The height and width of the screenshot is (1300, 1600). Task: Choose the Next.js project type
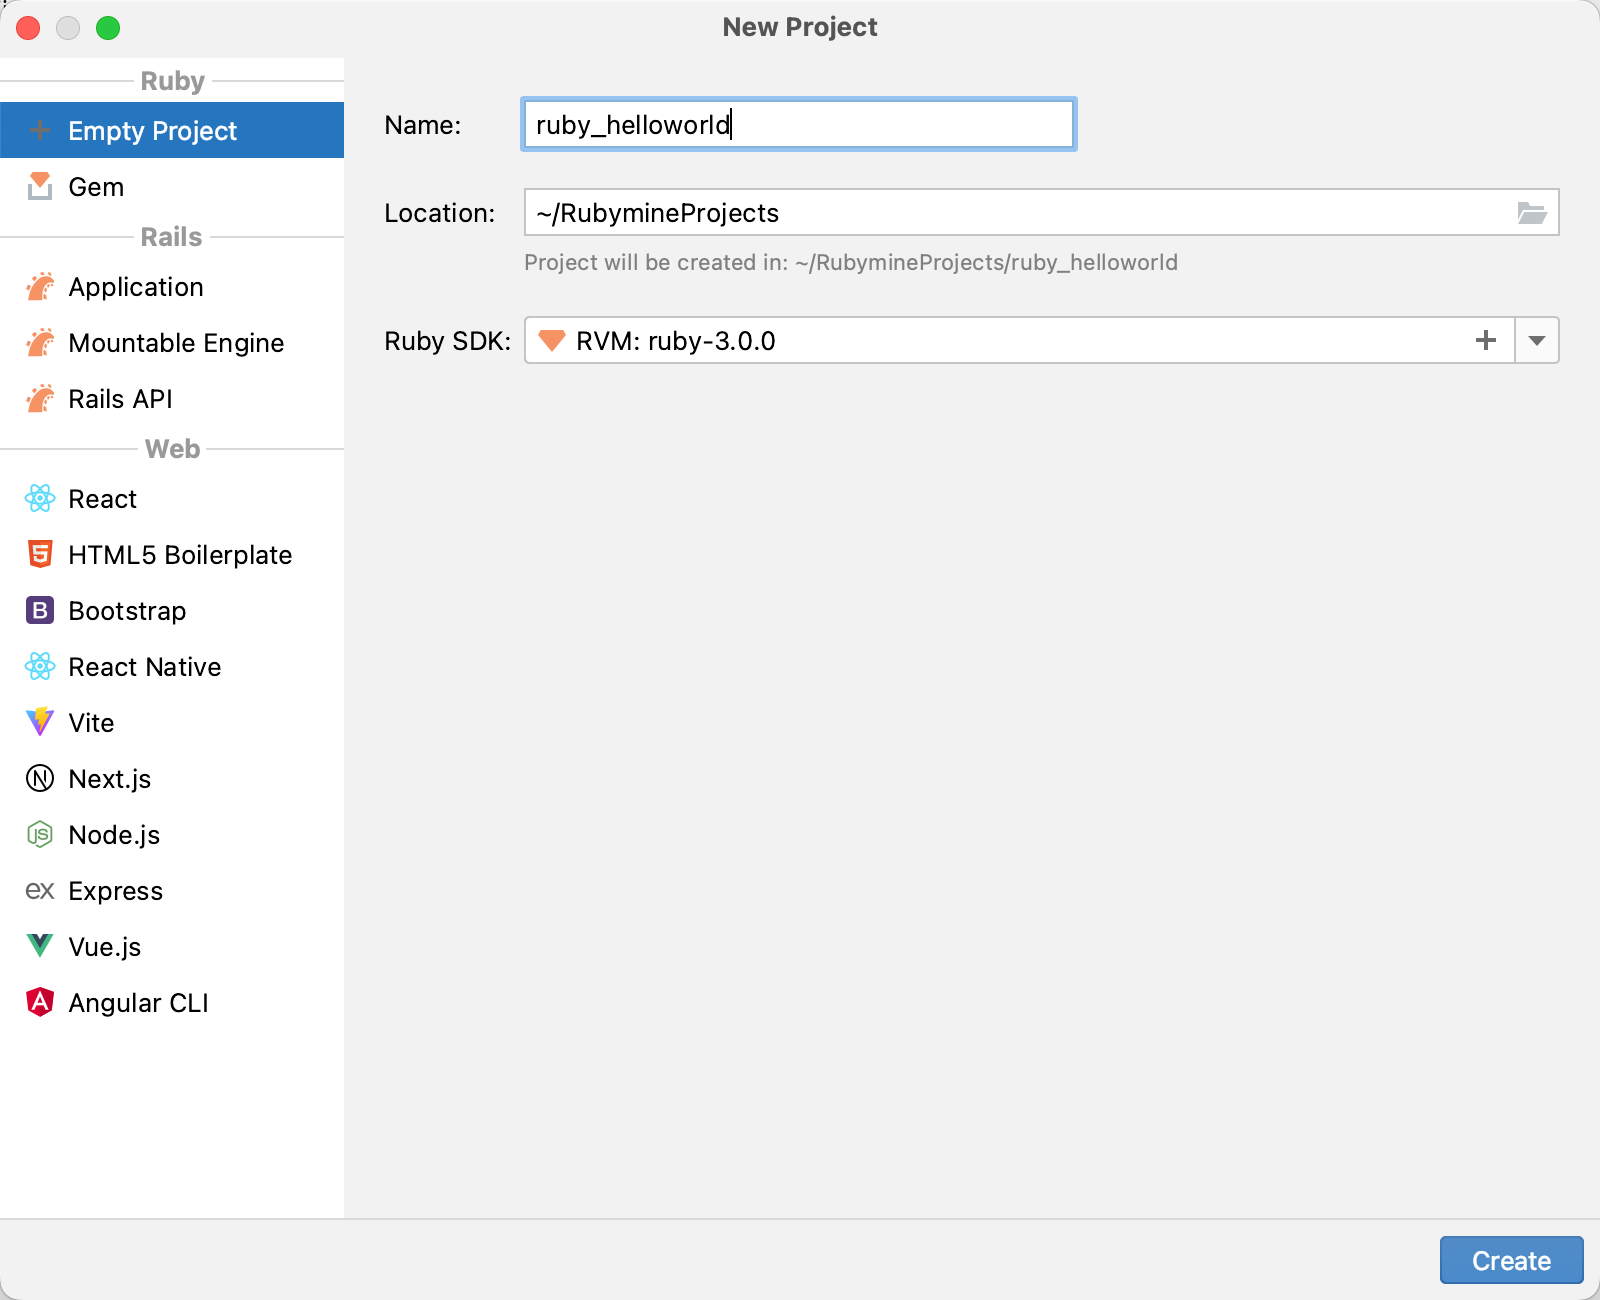pyautogui.click(x=110, y=778)
